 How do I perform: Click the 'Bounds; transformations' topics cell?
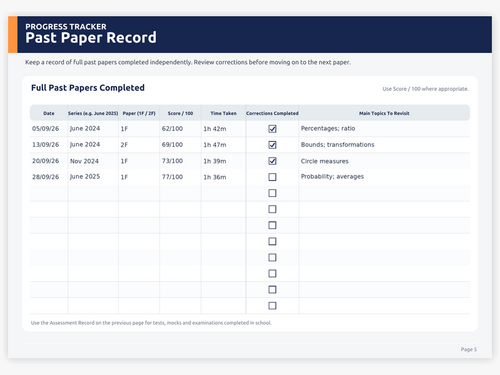click(384, 145)
